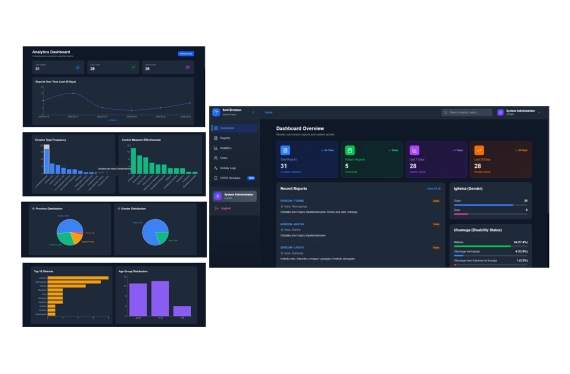Click the Dashboard Overview heading

click(x=300, y=128)
